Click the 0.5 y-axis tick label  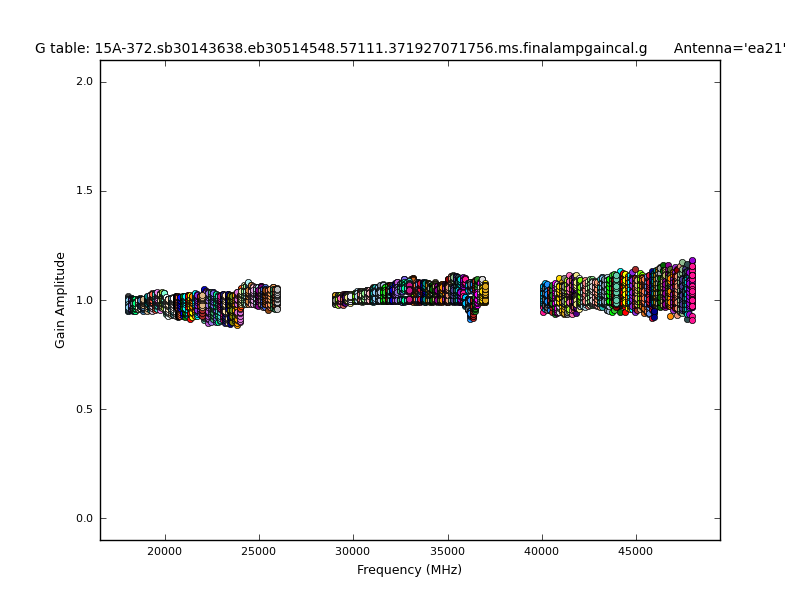85,409
